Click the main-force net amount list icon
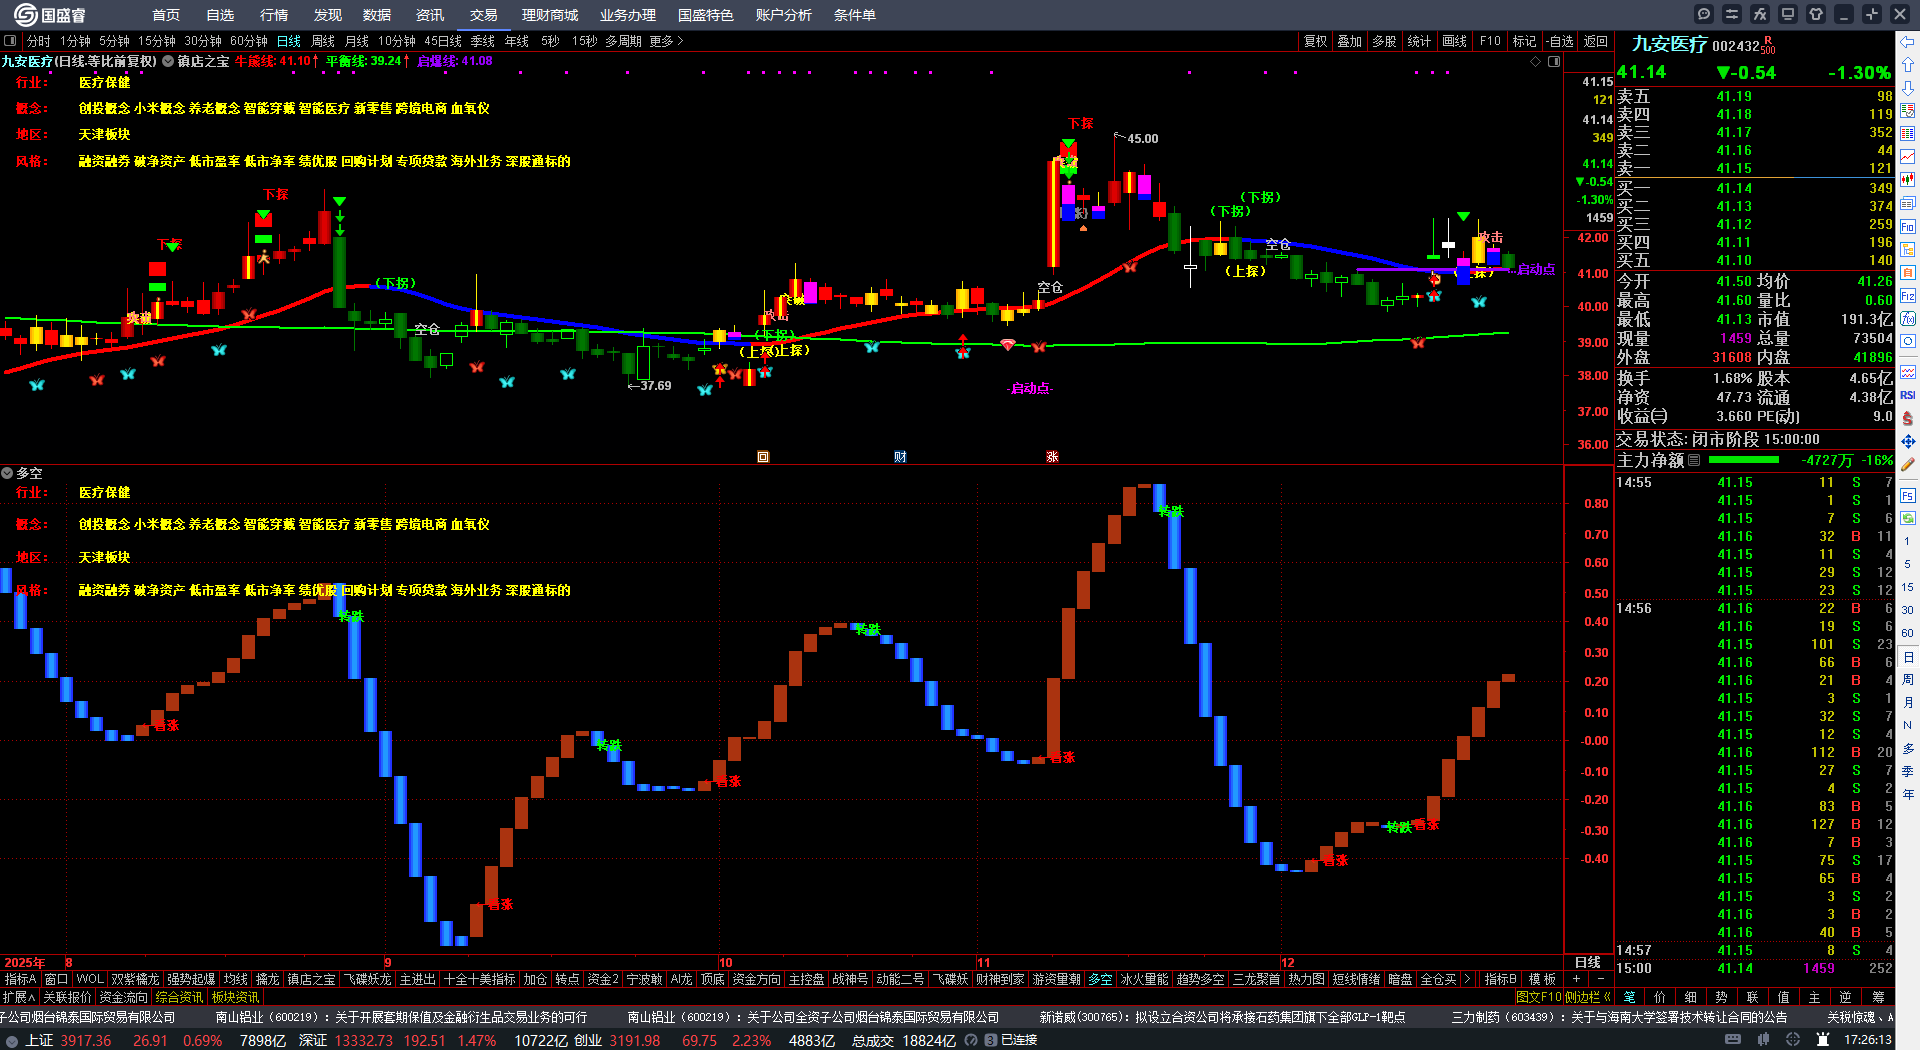Screen dimensions: 1920x1050 pos(1694,461)
